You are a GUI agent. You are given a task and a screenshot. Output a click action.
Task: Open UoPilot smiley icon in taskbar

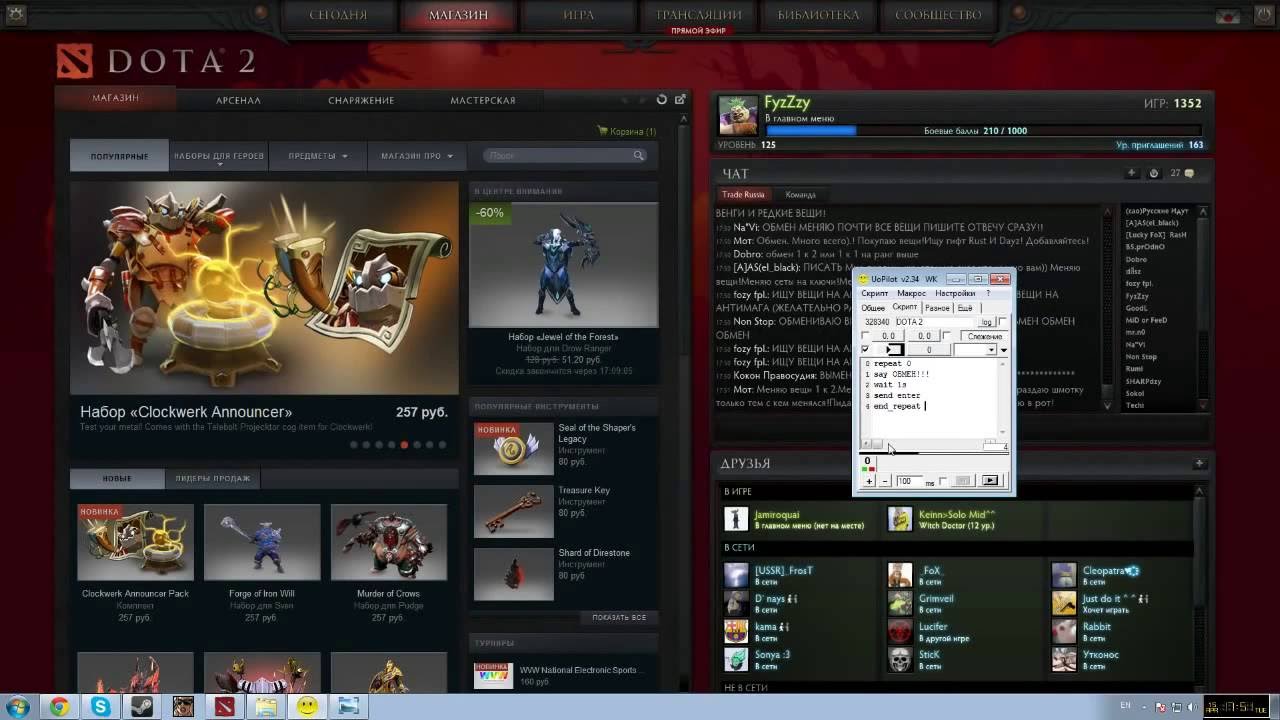point(306,707)
